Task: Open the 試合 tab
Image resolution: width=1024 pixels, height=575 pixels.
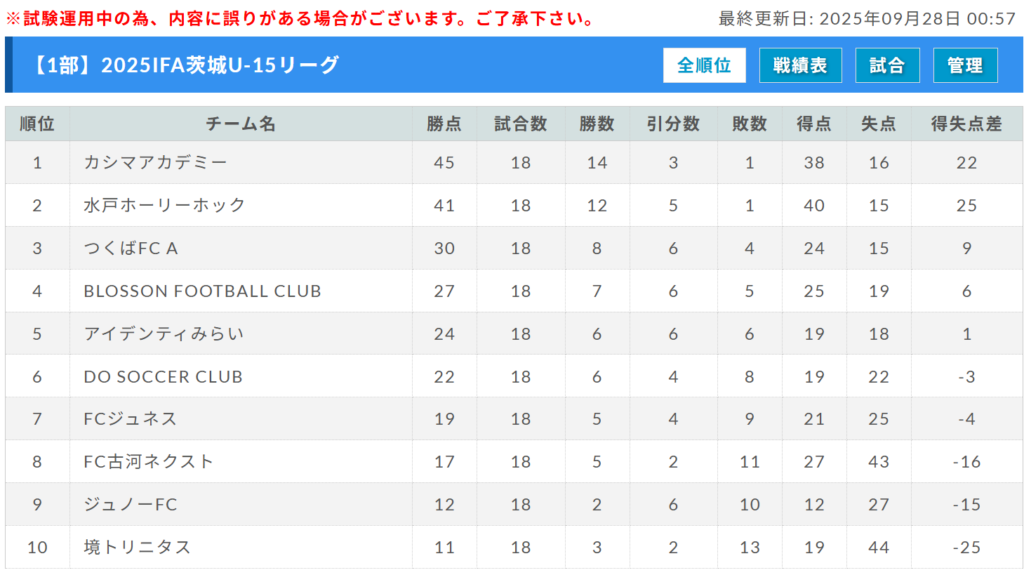Action: coord(887,65)
